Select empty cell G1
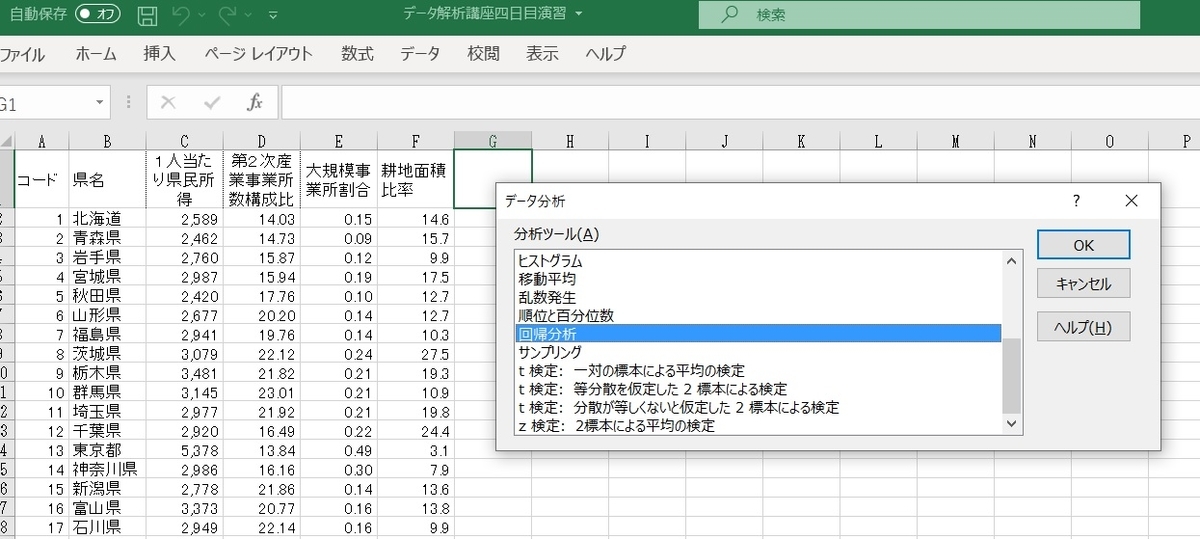This screenshot has height=539, width=1200. pos(493,179)
